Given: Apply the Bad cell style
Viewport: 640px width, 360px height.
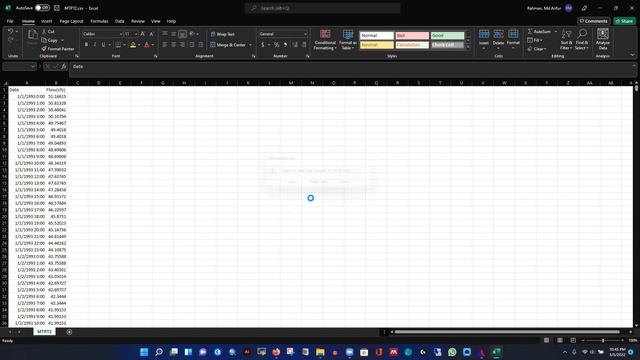Looking at the screenshot, I should pyautogui.click(x=412, y=36).
